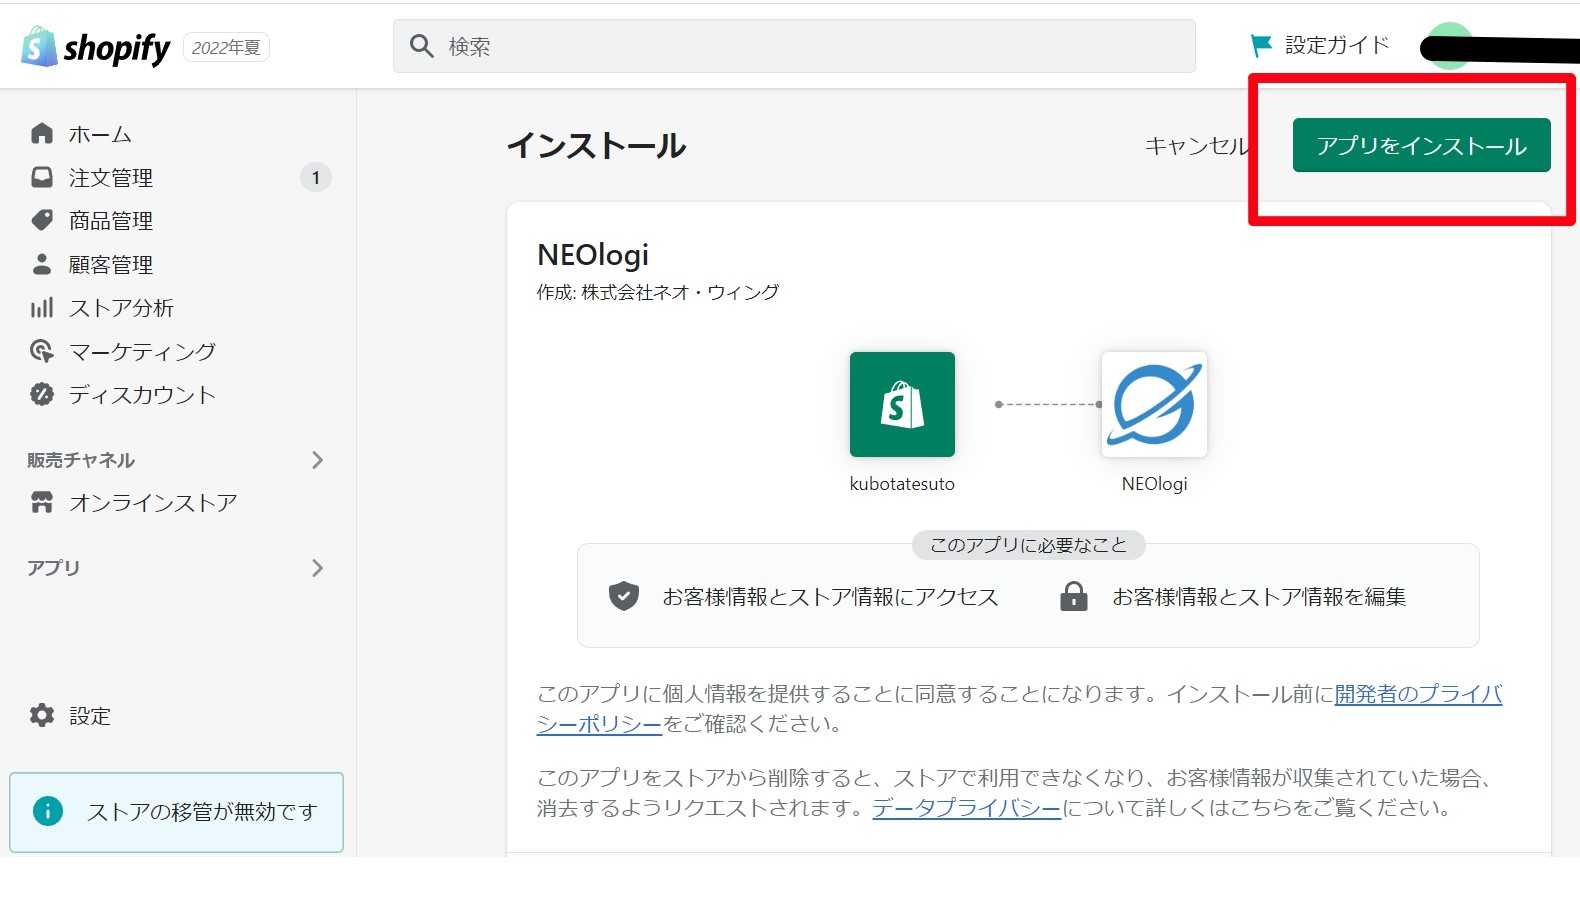Image resolution: width=1580 pixels, height=900 pixels.
Task: Open 注文管理 in the sidebar
Action: (111, 177)
